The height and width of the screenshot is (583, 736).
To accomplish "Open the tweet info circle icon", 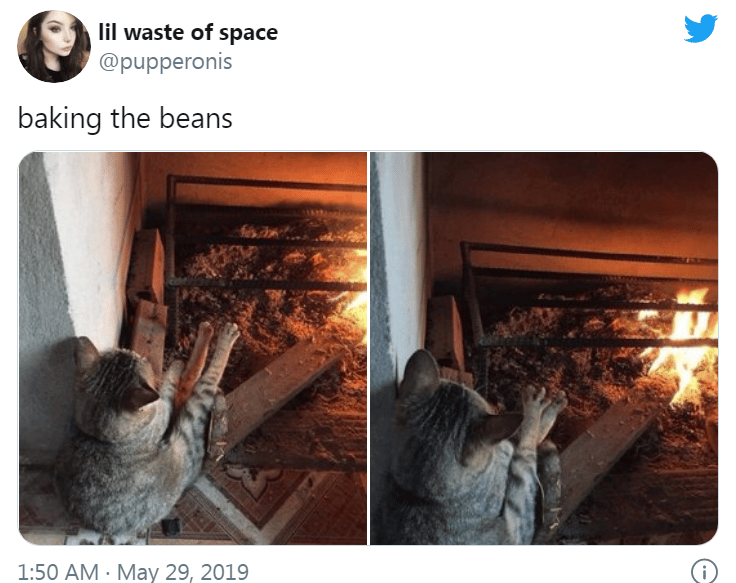I will [704, 572].
